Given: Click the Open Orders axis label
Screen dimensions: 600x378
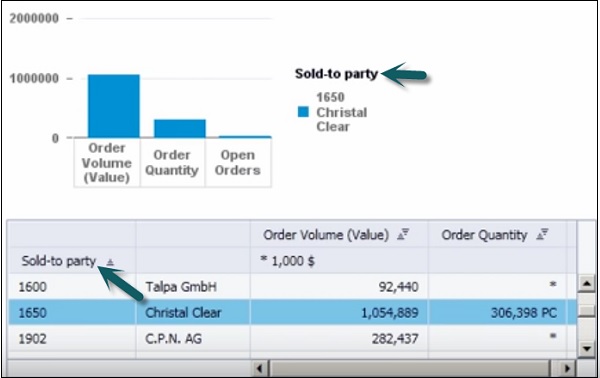Looking at the screenshot, I should (238, 163).
